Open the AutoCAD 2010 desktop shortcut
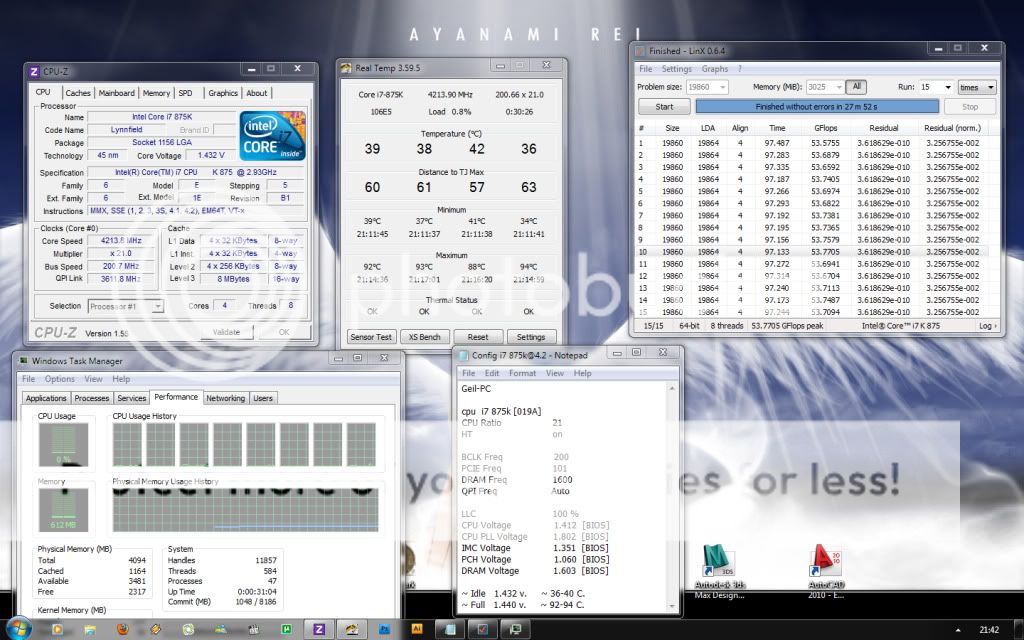The width and height of the screenshot is (1024, 640). pos(826,571)
